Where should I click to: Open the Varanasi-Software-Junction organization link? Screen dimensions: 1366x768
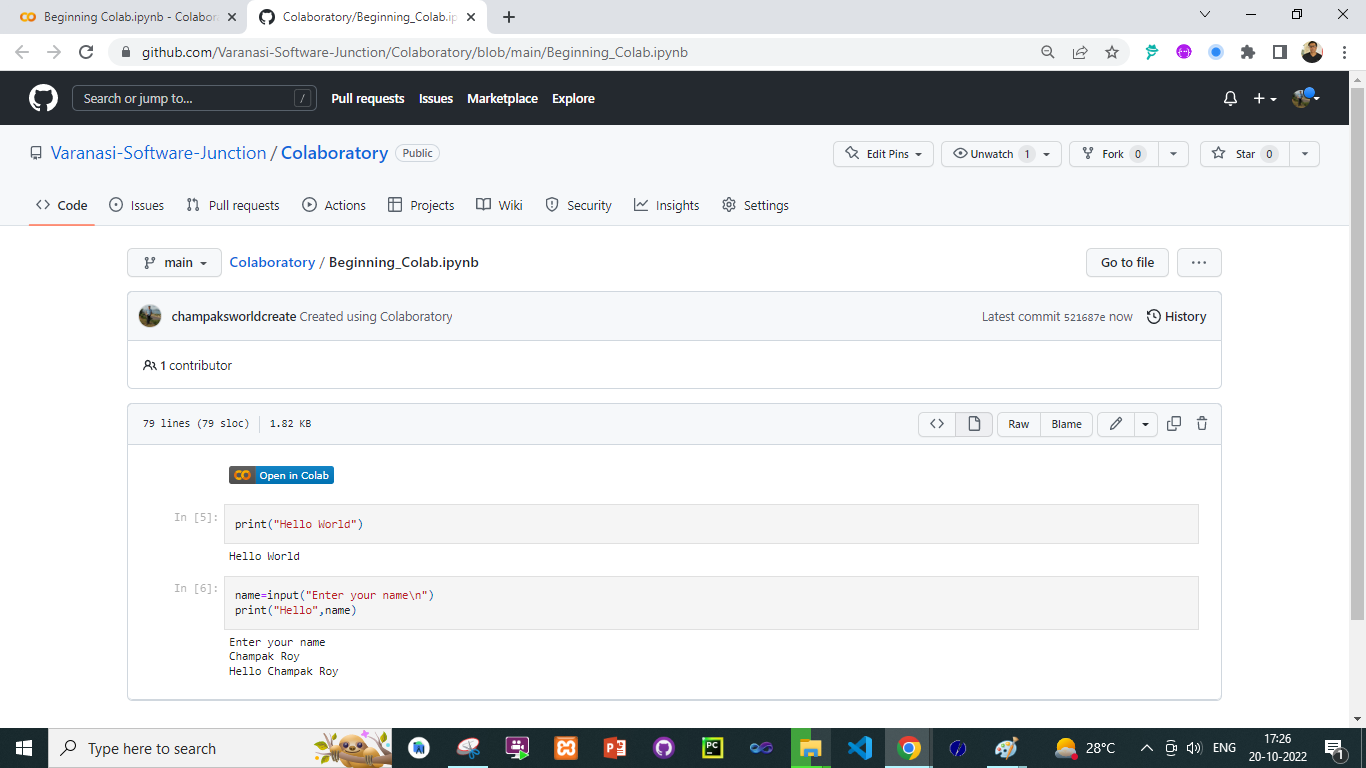(159, 153)
